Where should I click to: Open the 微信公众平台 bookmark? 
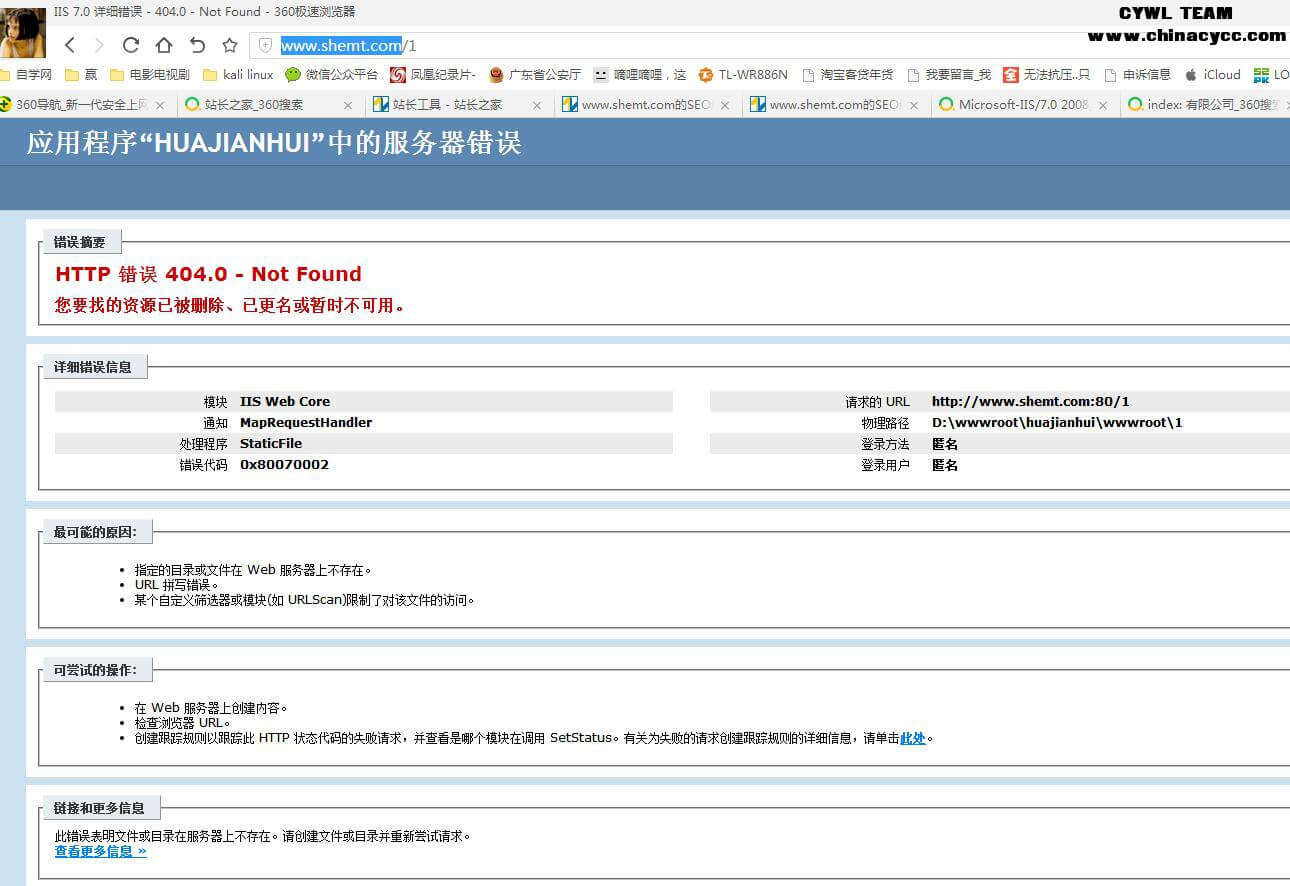332,75
